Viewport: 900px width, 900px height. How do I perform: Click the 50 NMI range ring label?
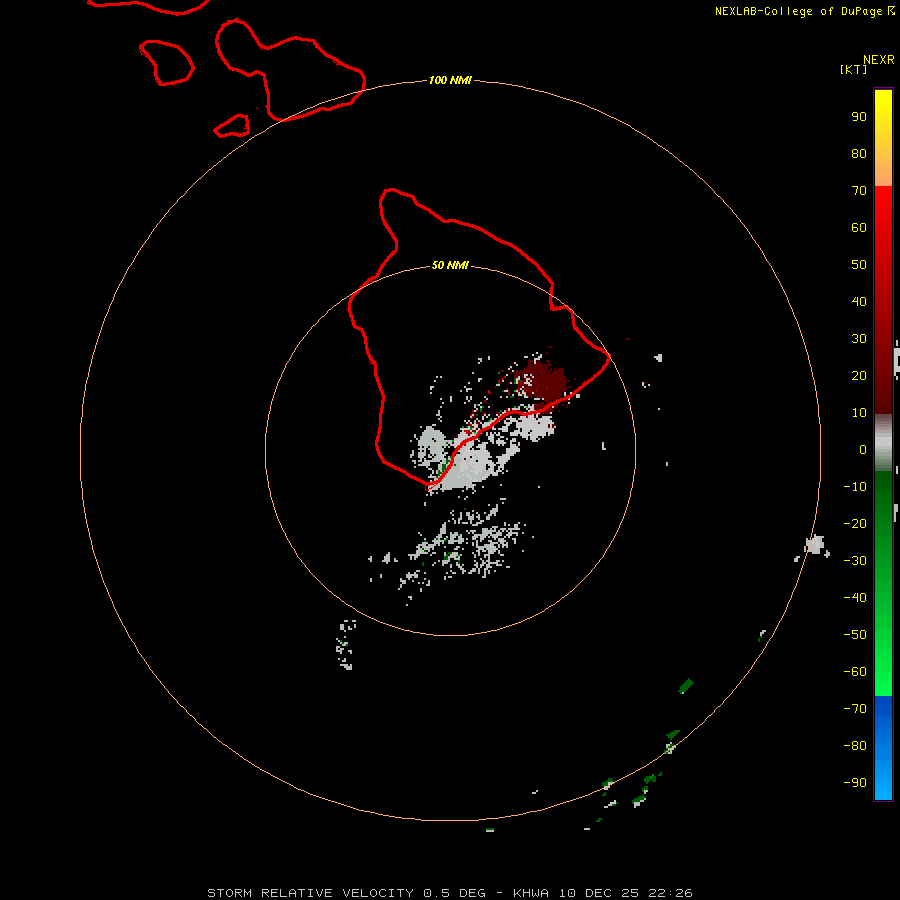pos(450,265)
